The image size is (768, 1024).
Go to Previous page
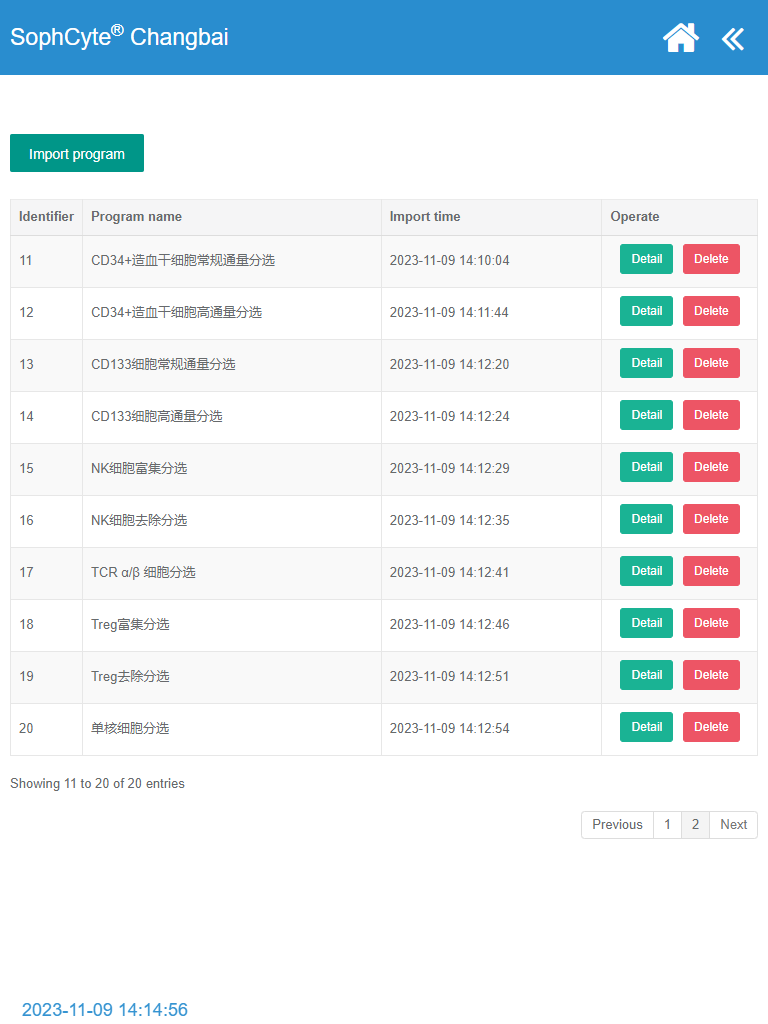[617, 825]
